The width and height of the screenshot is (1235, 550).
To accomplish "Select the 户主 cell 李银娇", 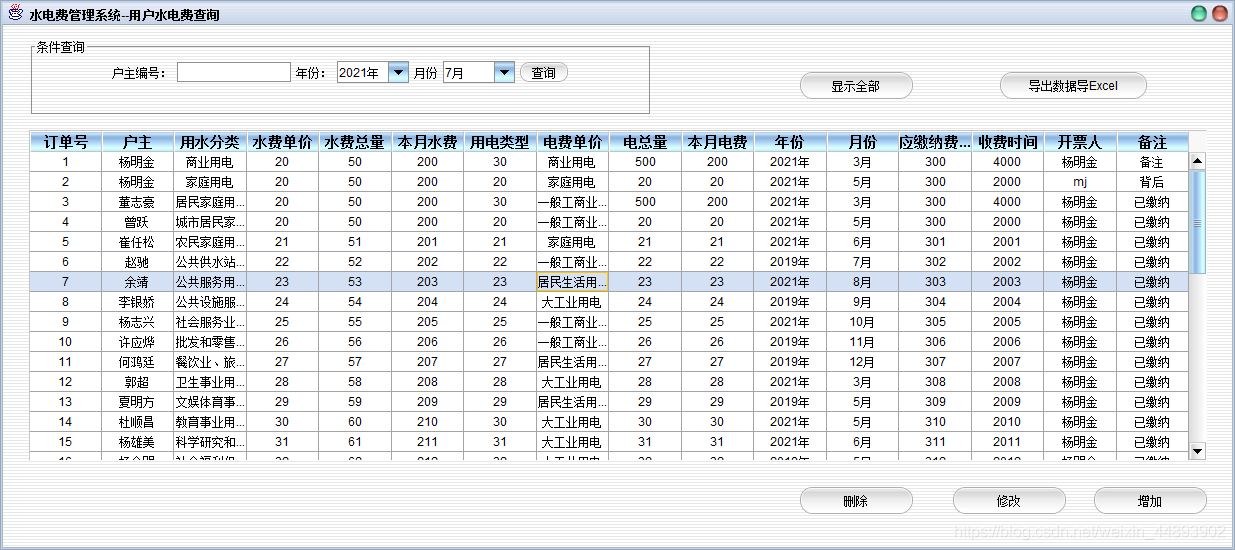I will tap(138, 302).
